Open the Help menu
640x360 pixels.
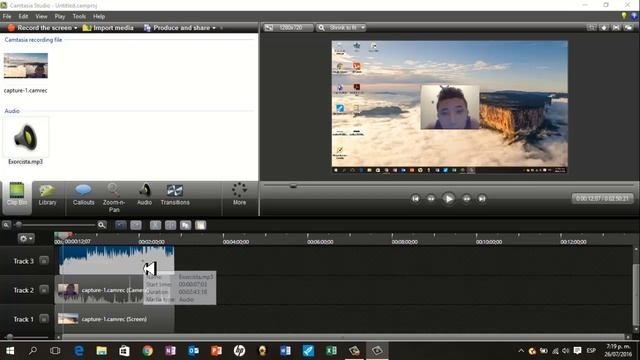click(x=99, y=16)
